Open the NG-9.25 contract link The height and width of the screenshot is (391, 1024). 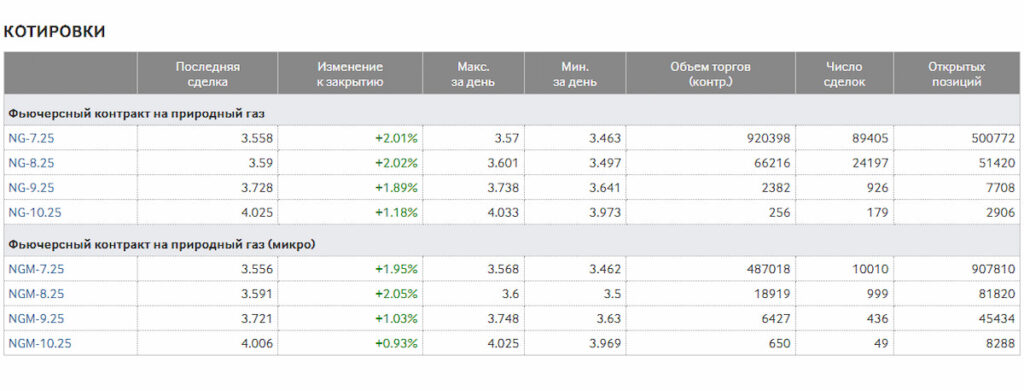(31, 188)
